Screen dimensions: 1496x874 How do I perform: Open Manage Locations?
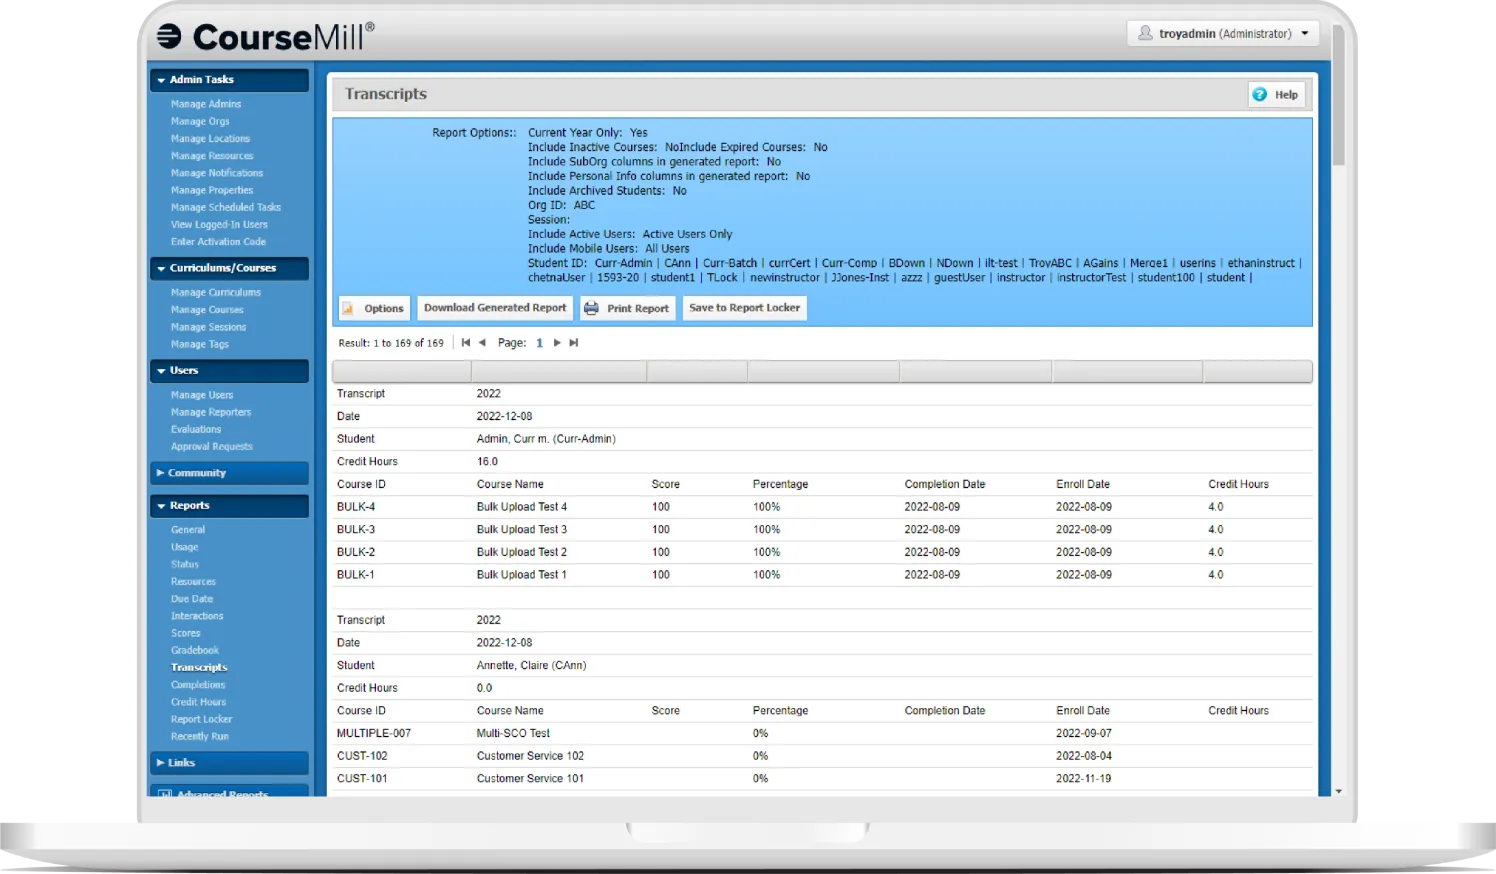(210, 139)
